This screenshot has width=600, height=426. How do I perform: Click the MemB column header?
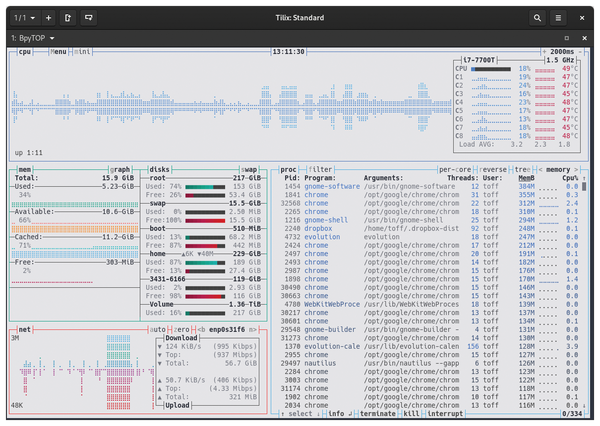pyautogui.click(x=527, y=178)
